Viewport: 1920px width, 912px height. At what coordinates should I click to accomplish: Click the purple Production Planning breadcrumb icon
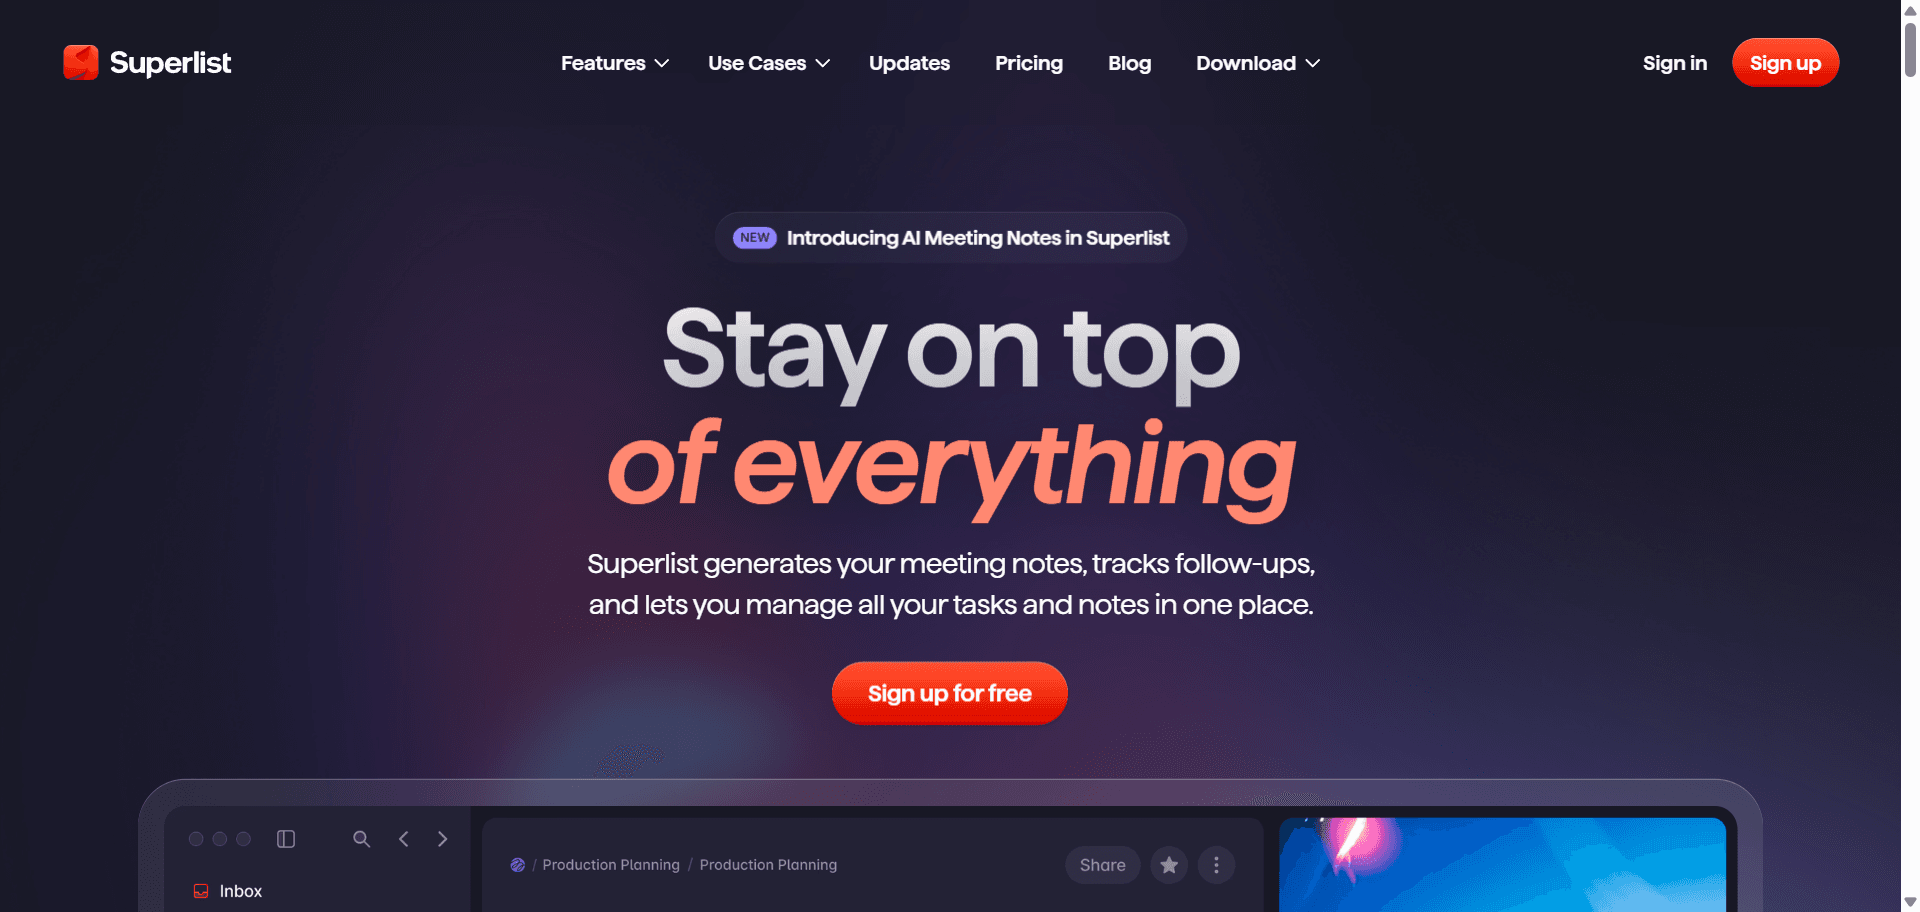(x=518, y=865)
